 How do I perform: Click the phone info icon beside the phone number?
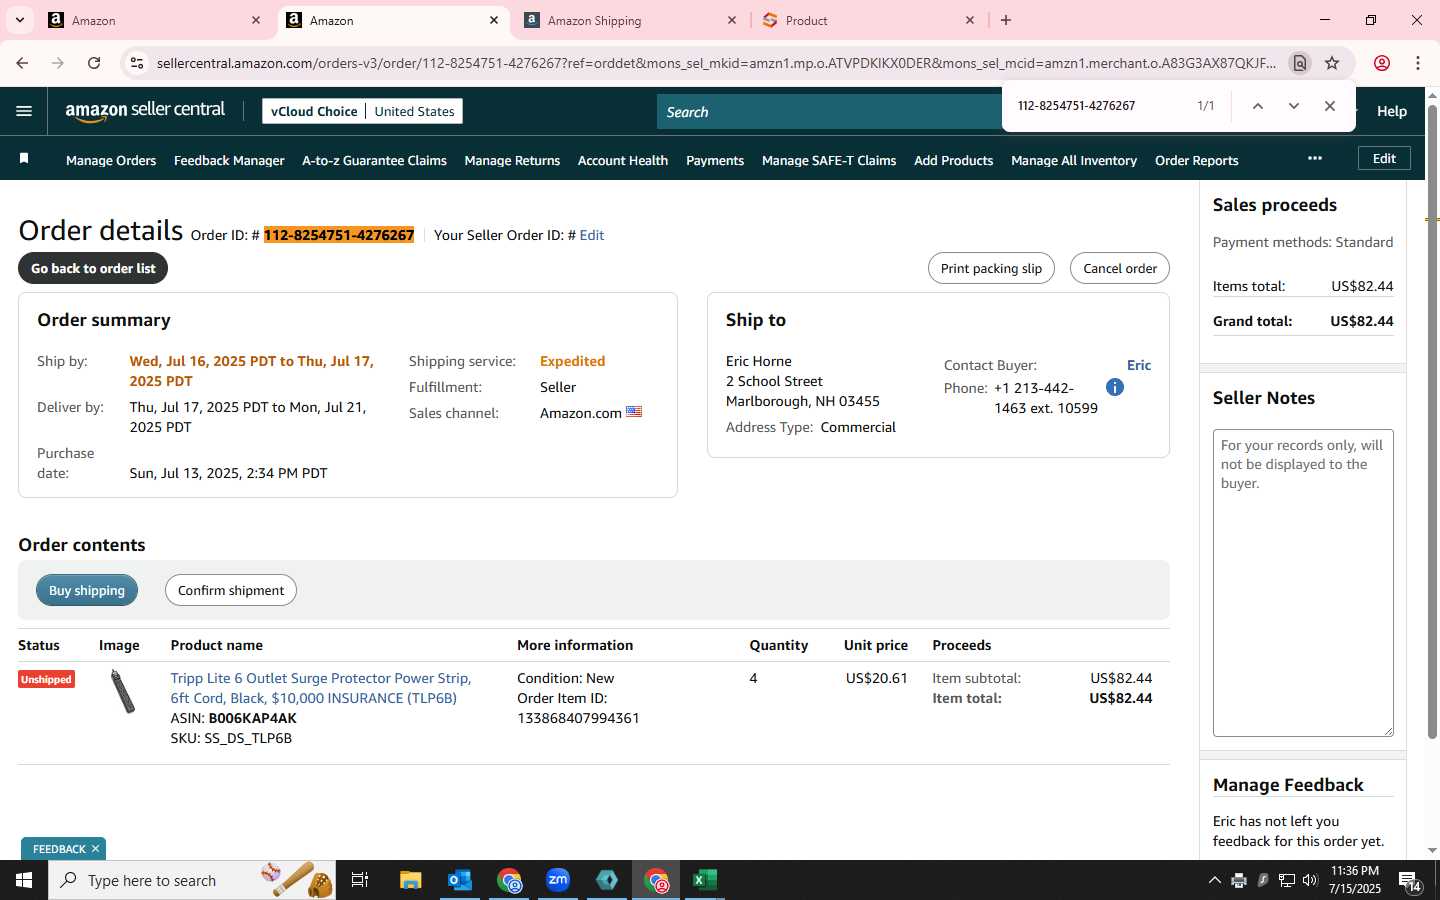tap(1115, 387)
